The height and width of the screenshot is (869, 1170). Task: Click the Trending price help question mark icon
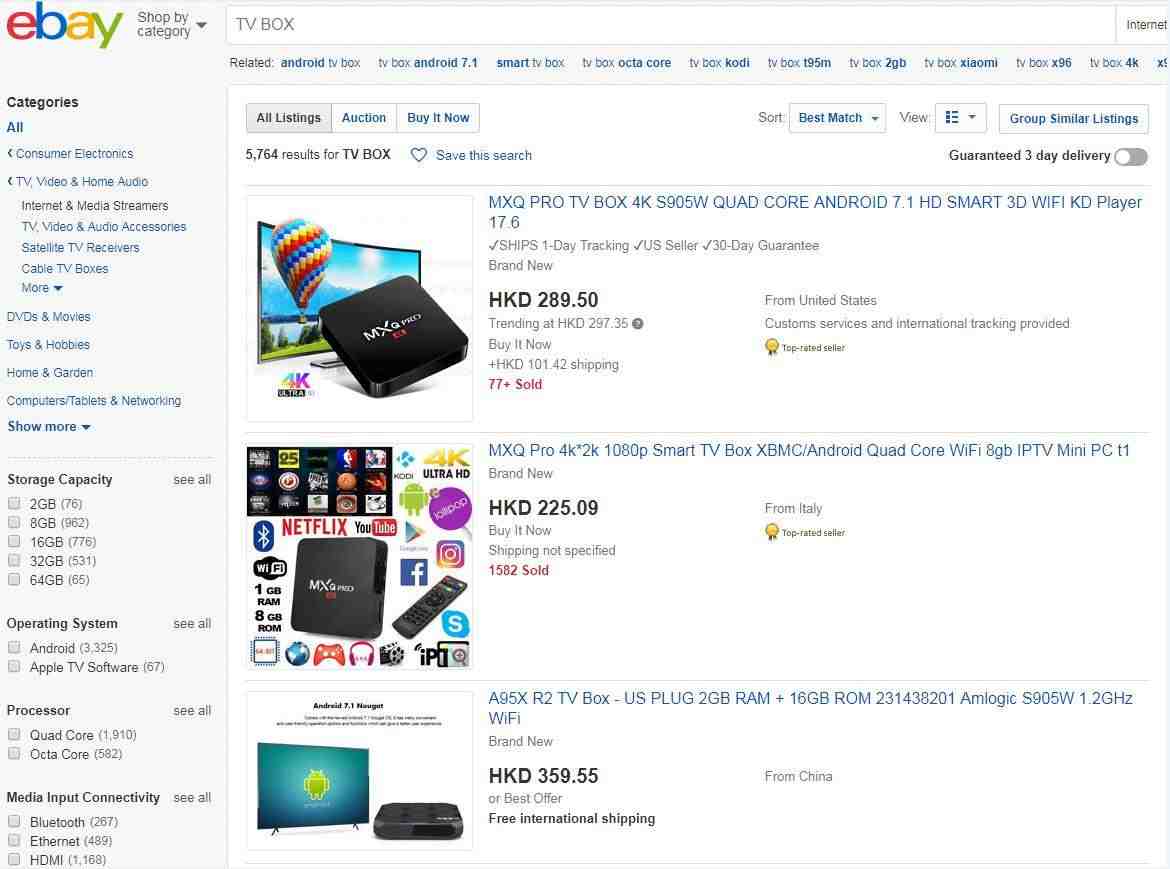tap(637, 324)
